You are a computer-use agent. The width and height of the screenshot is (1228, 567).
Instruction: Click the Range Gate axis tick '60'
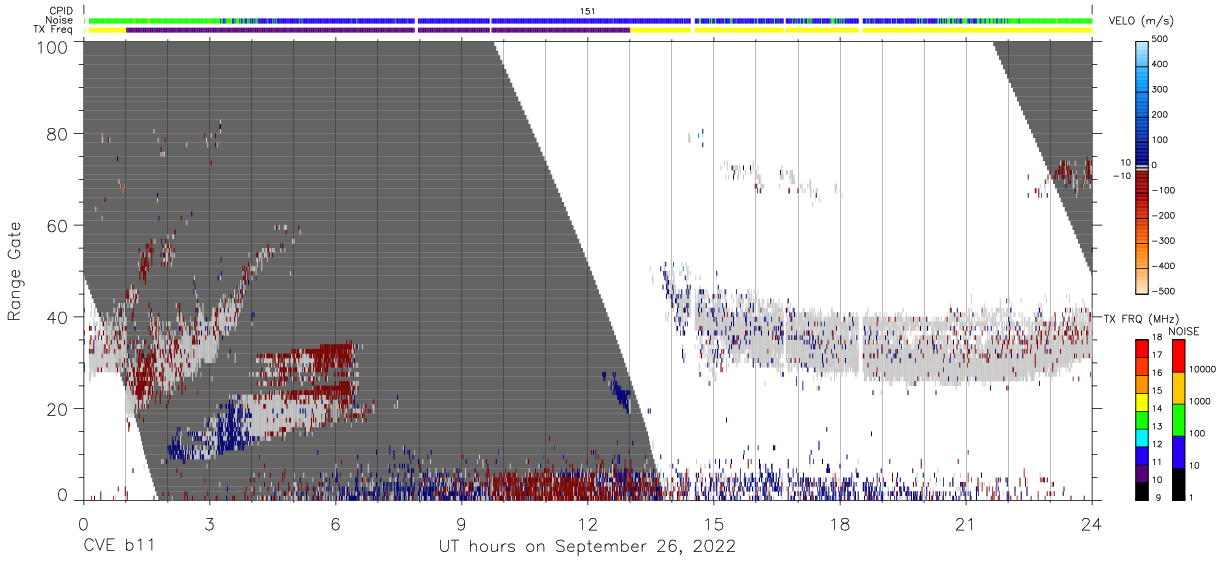(56, 225)
